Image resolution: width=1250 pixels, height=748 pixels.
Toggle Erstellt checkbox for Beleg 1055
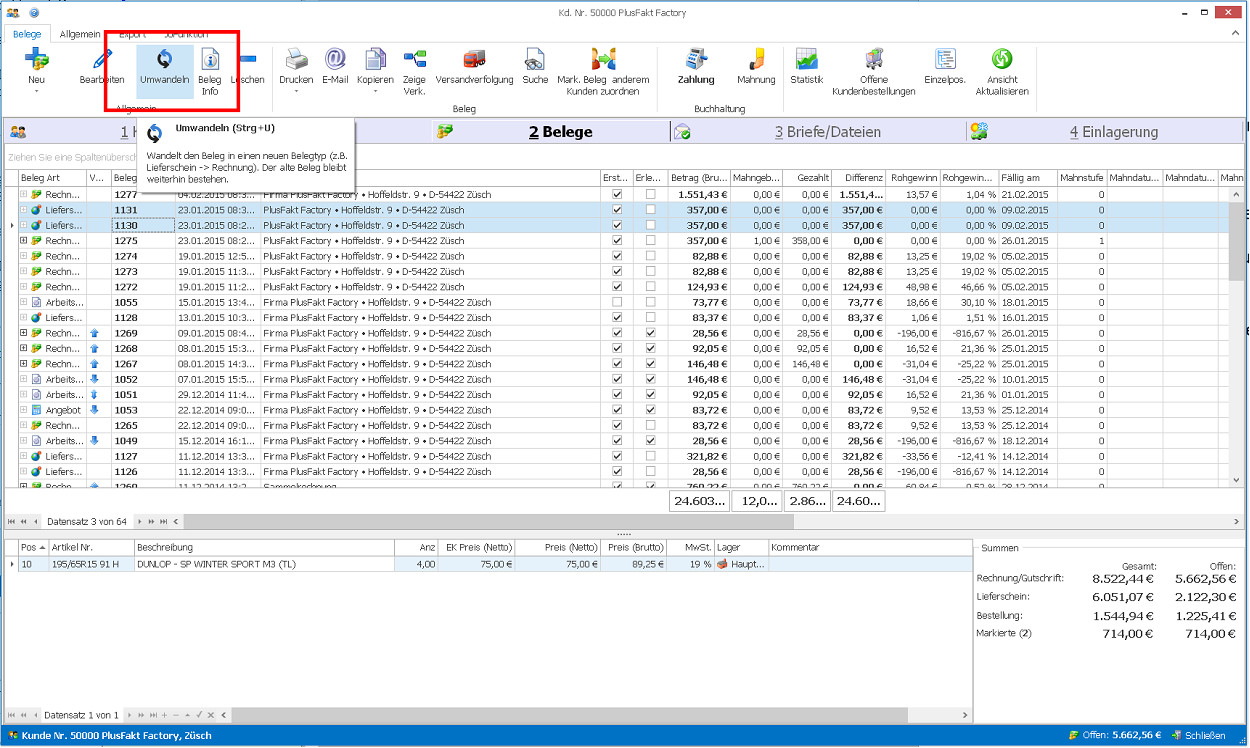617,302
